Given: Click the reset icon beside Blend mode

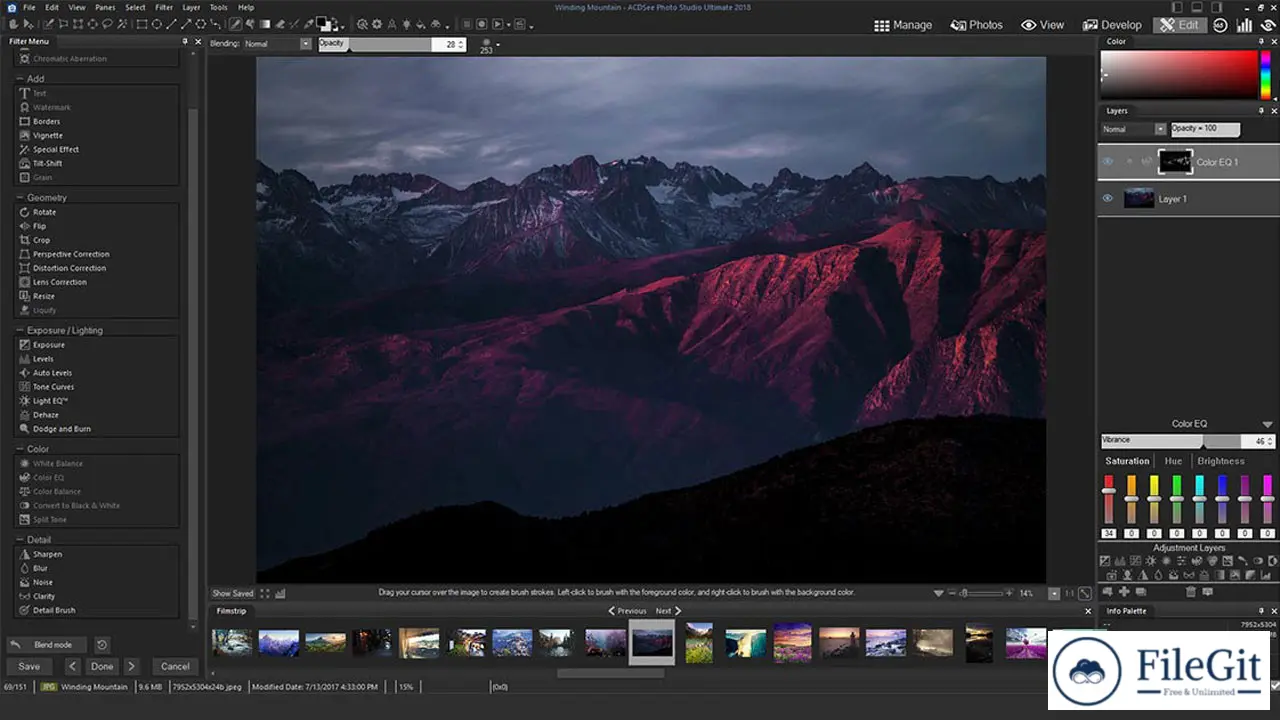Looking at the screenshot, I should pyautogui.click(x=102, y=645).
